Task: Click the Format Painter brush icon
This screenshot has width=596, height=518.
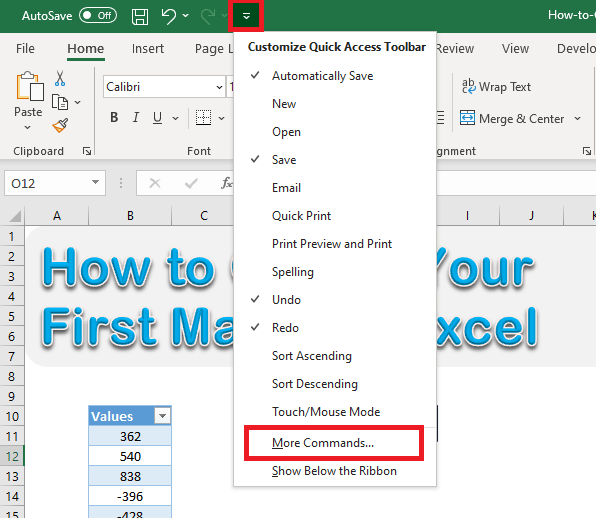Action: coord(60,125)
